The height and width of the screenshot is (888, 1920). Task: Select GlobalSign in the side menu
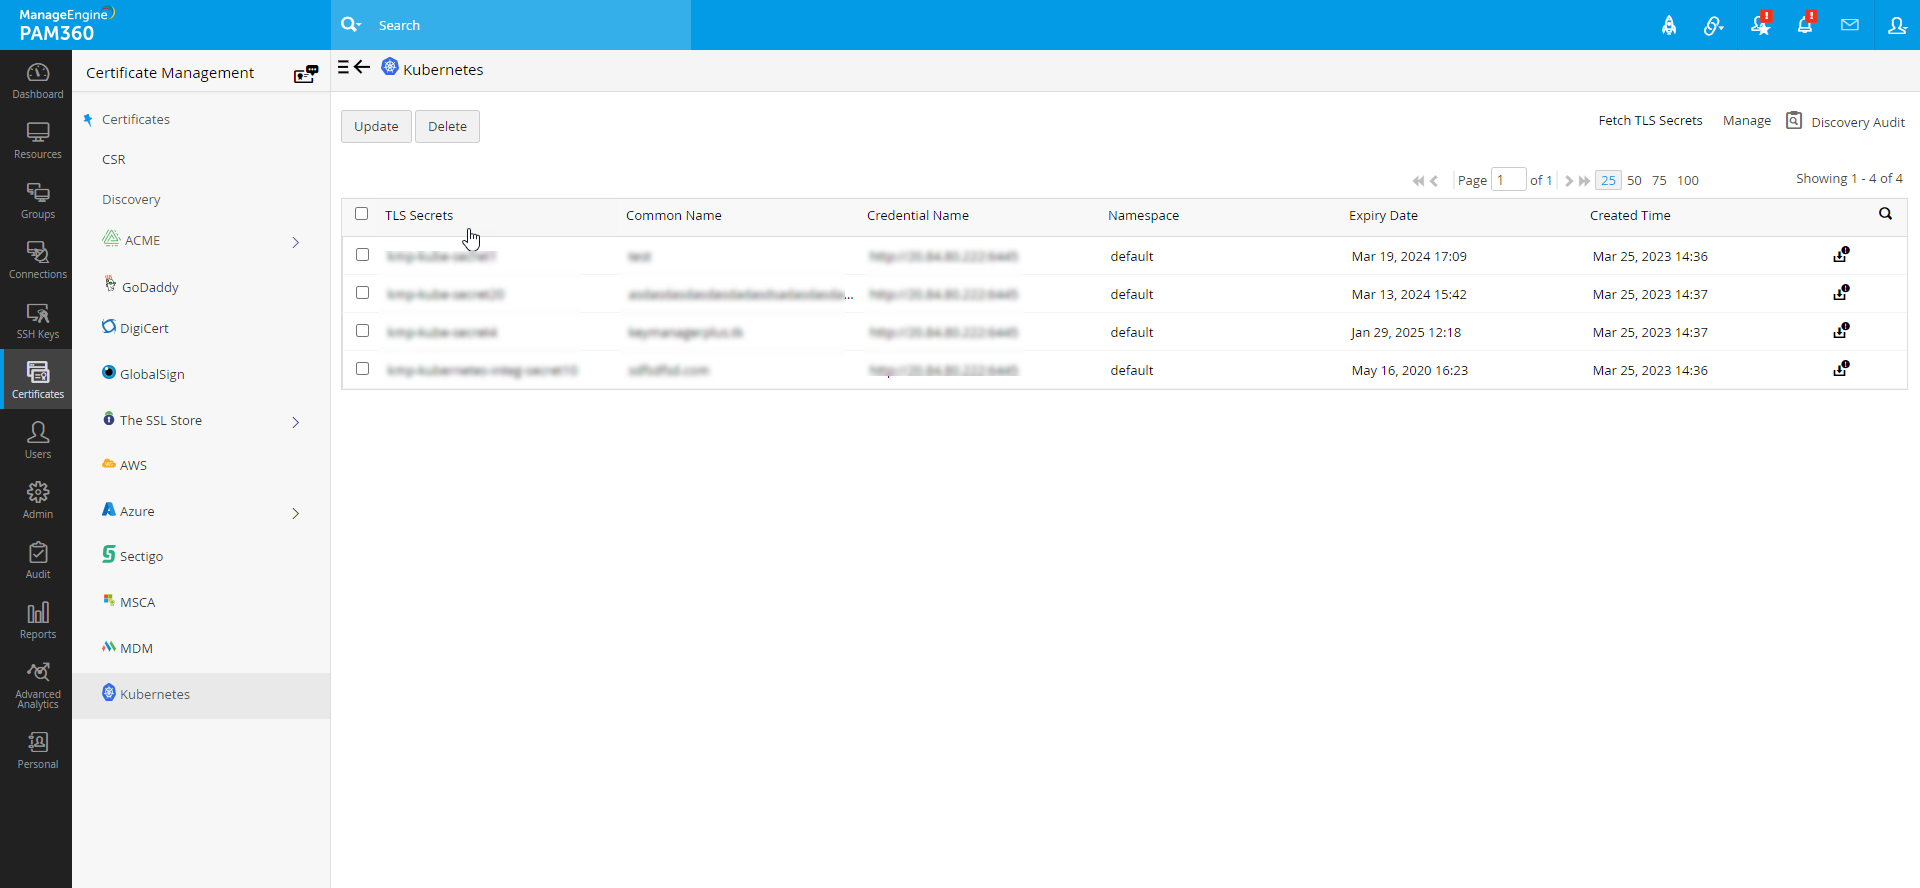point(152,374)
